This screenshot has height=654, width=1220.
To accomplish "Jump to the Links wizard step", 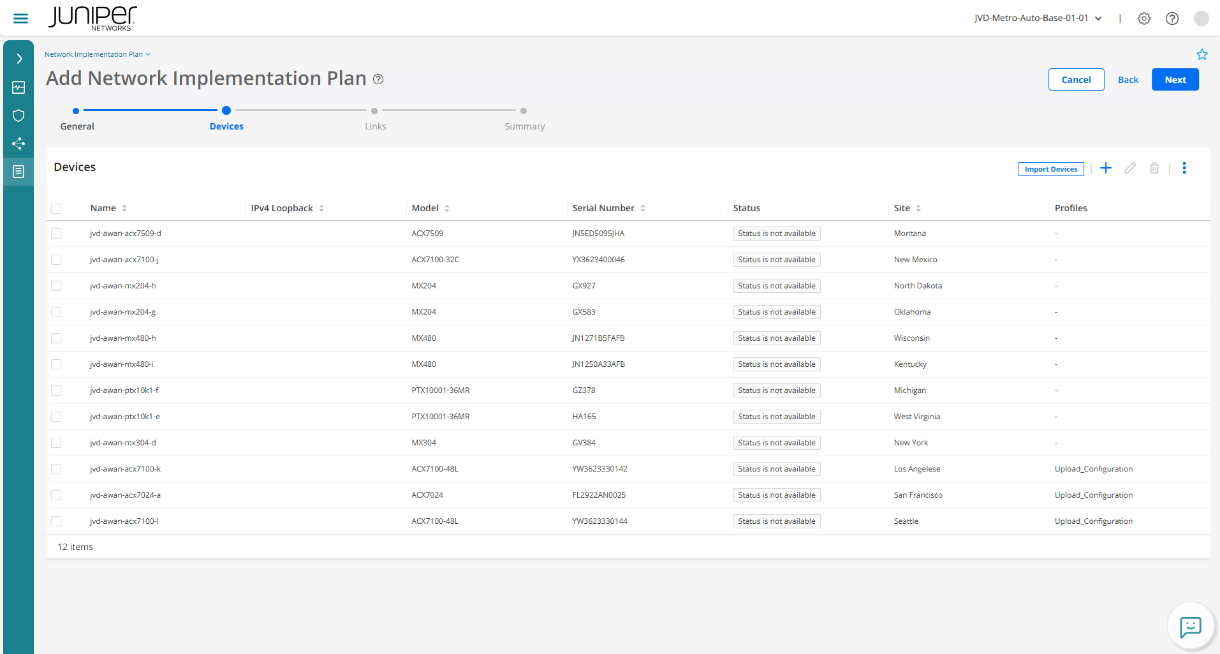I will pos(375,111).
